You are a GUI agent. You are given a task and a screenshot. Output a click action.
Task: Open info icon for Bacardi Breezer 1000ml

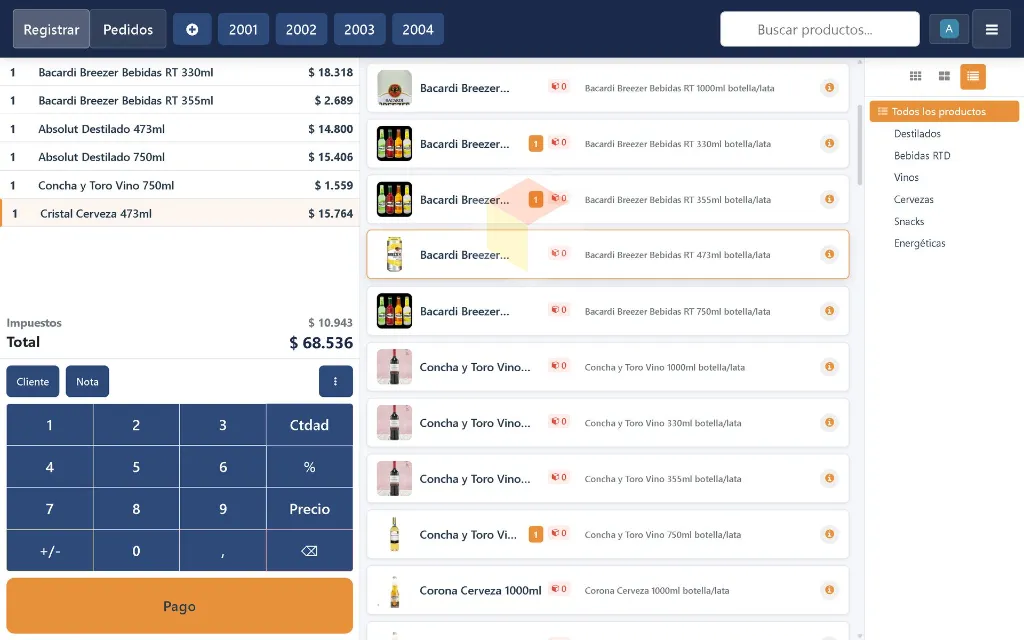tap(829, 88)
